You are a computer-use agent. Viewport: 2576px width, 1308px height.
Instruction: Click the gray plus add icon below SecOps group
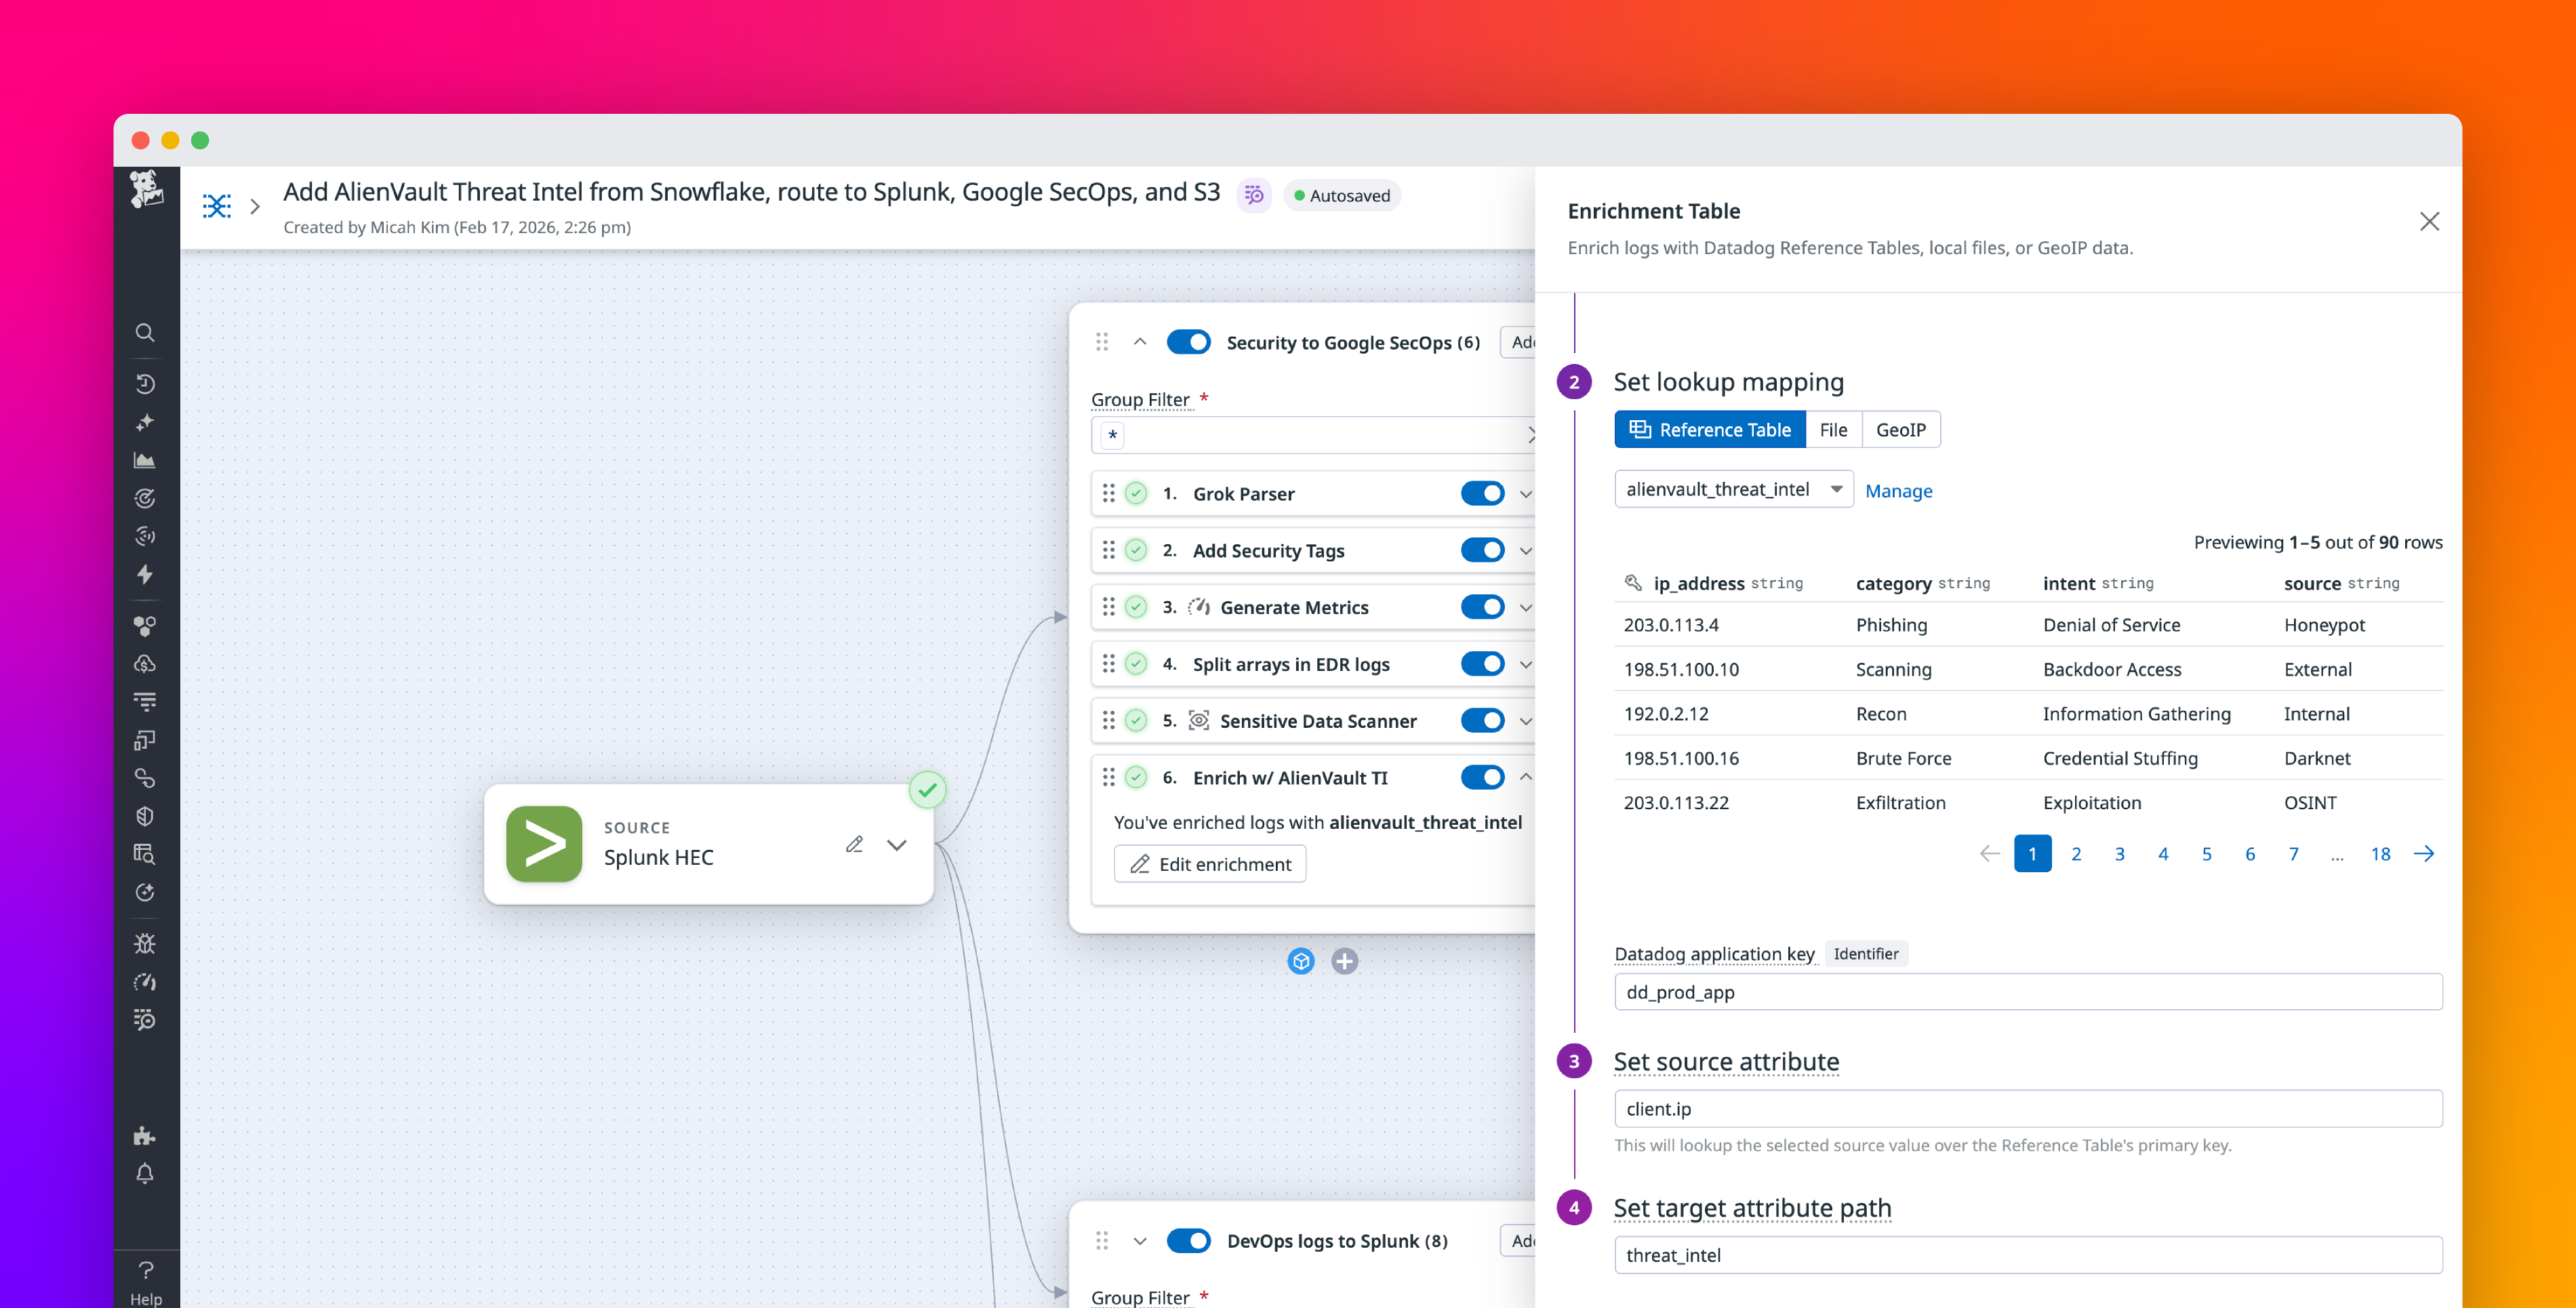click(1345, 961)
